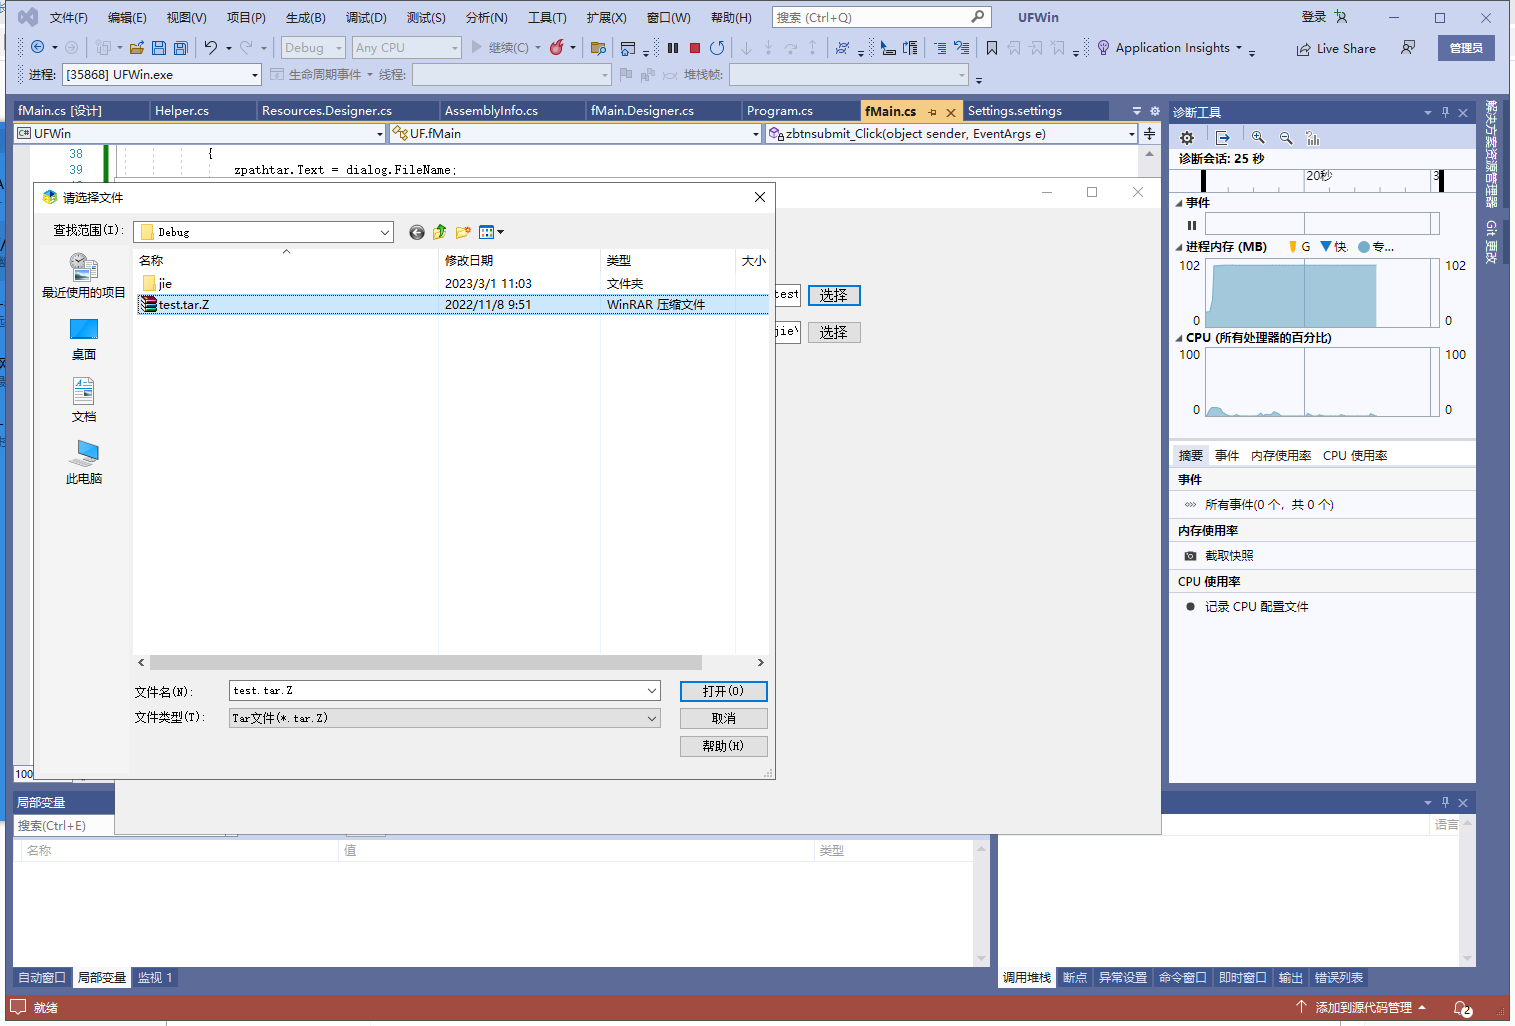This screenshot has height=1026, width=1515.
Task: Select Desktop in dialog places bar
Action: point(84,339)
